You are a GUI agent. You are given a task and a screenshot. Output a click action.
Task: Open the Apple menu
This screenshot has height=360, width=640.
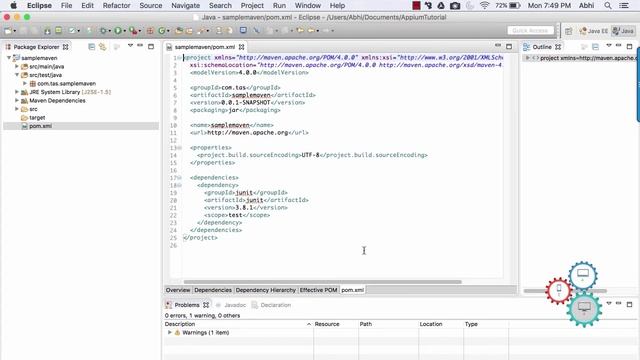click(13, 6)
